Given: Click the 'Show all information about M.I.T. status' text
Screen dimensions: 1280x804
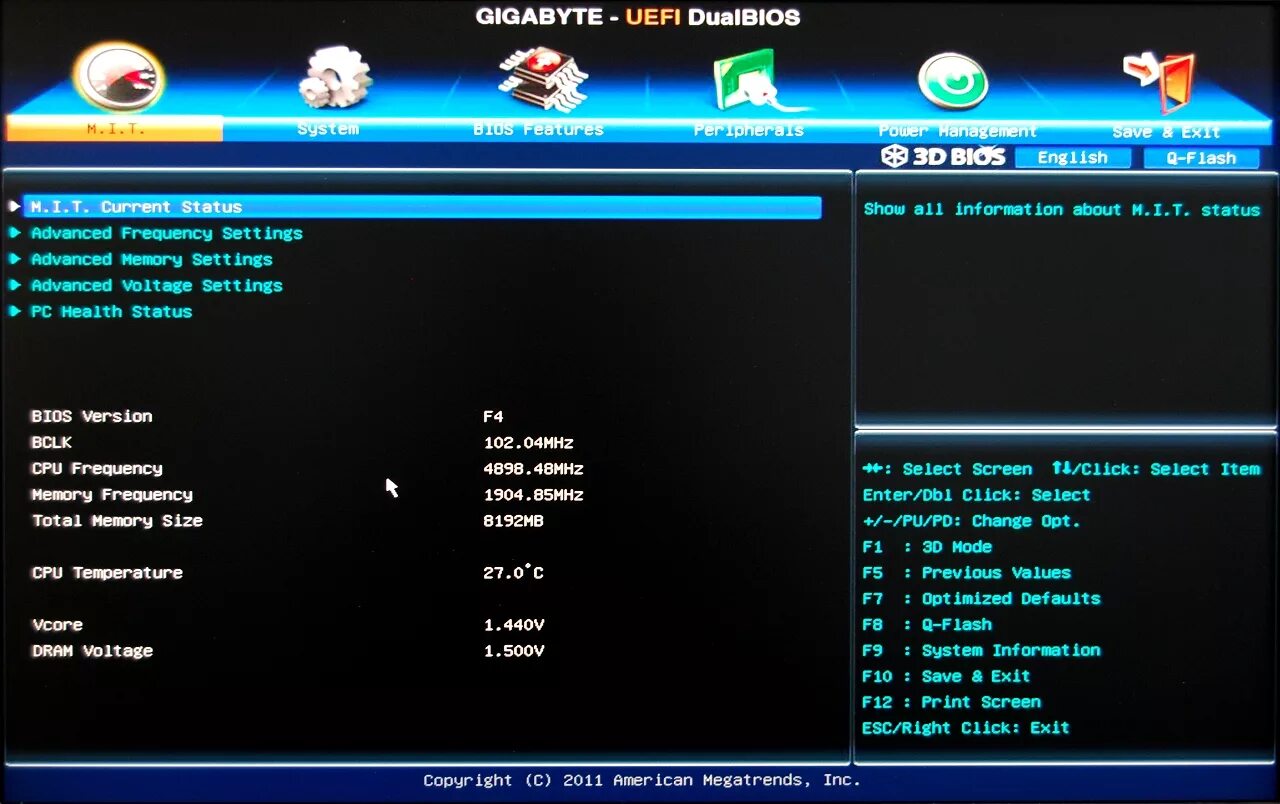Looking at the screenshot, I should (1062, 210).
